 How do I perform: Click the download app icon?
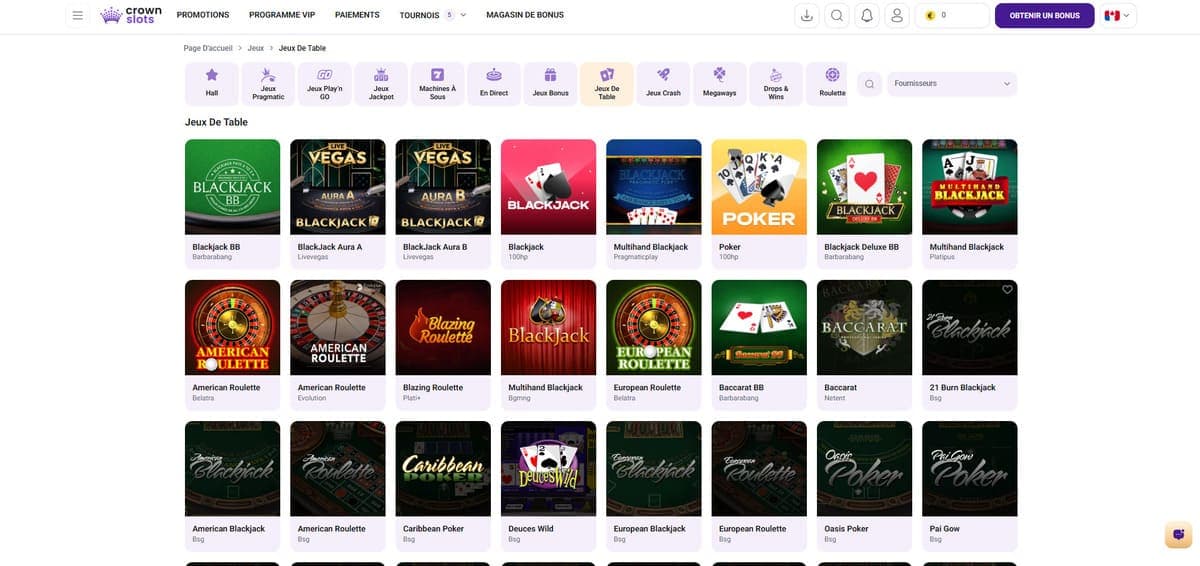[807, 15]
